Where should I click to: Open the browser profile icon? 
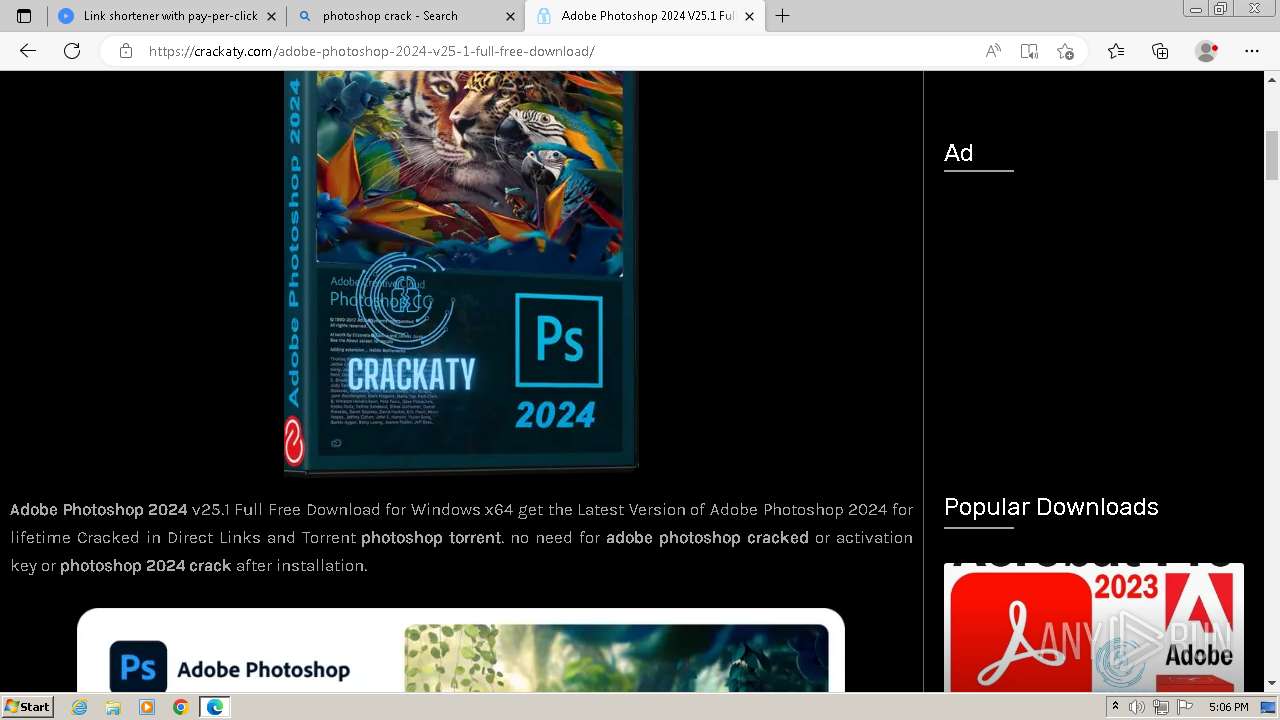pos(1207,51)
